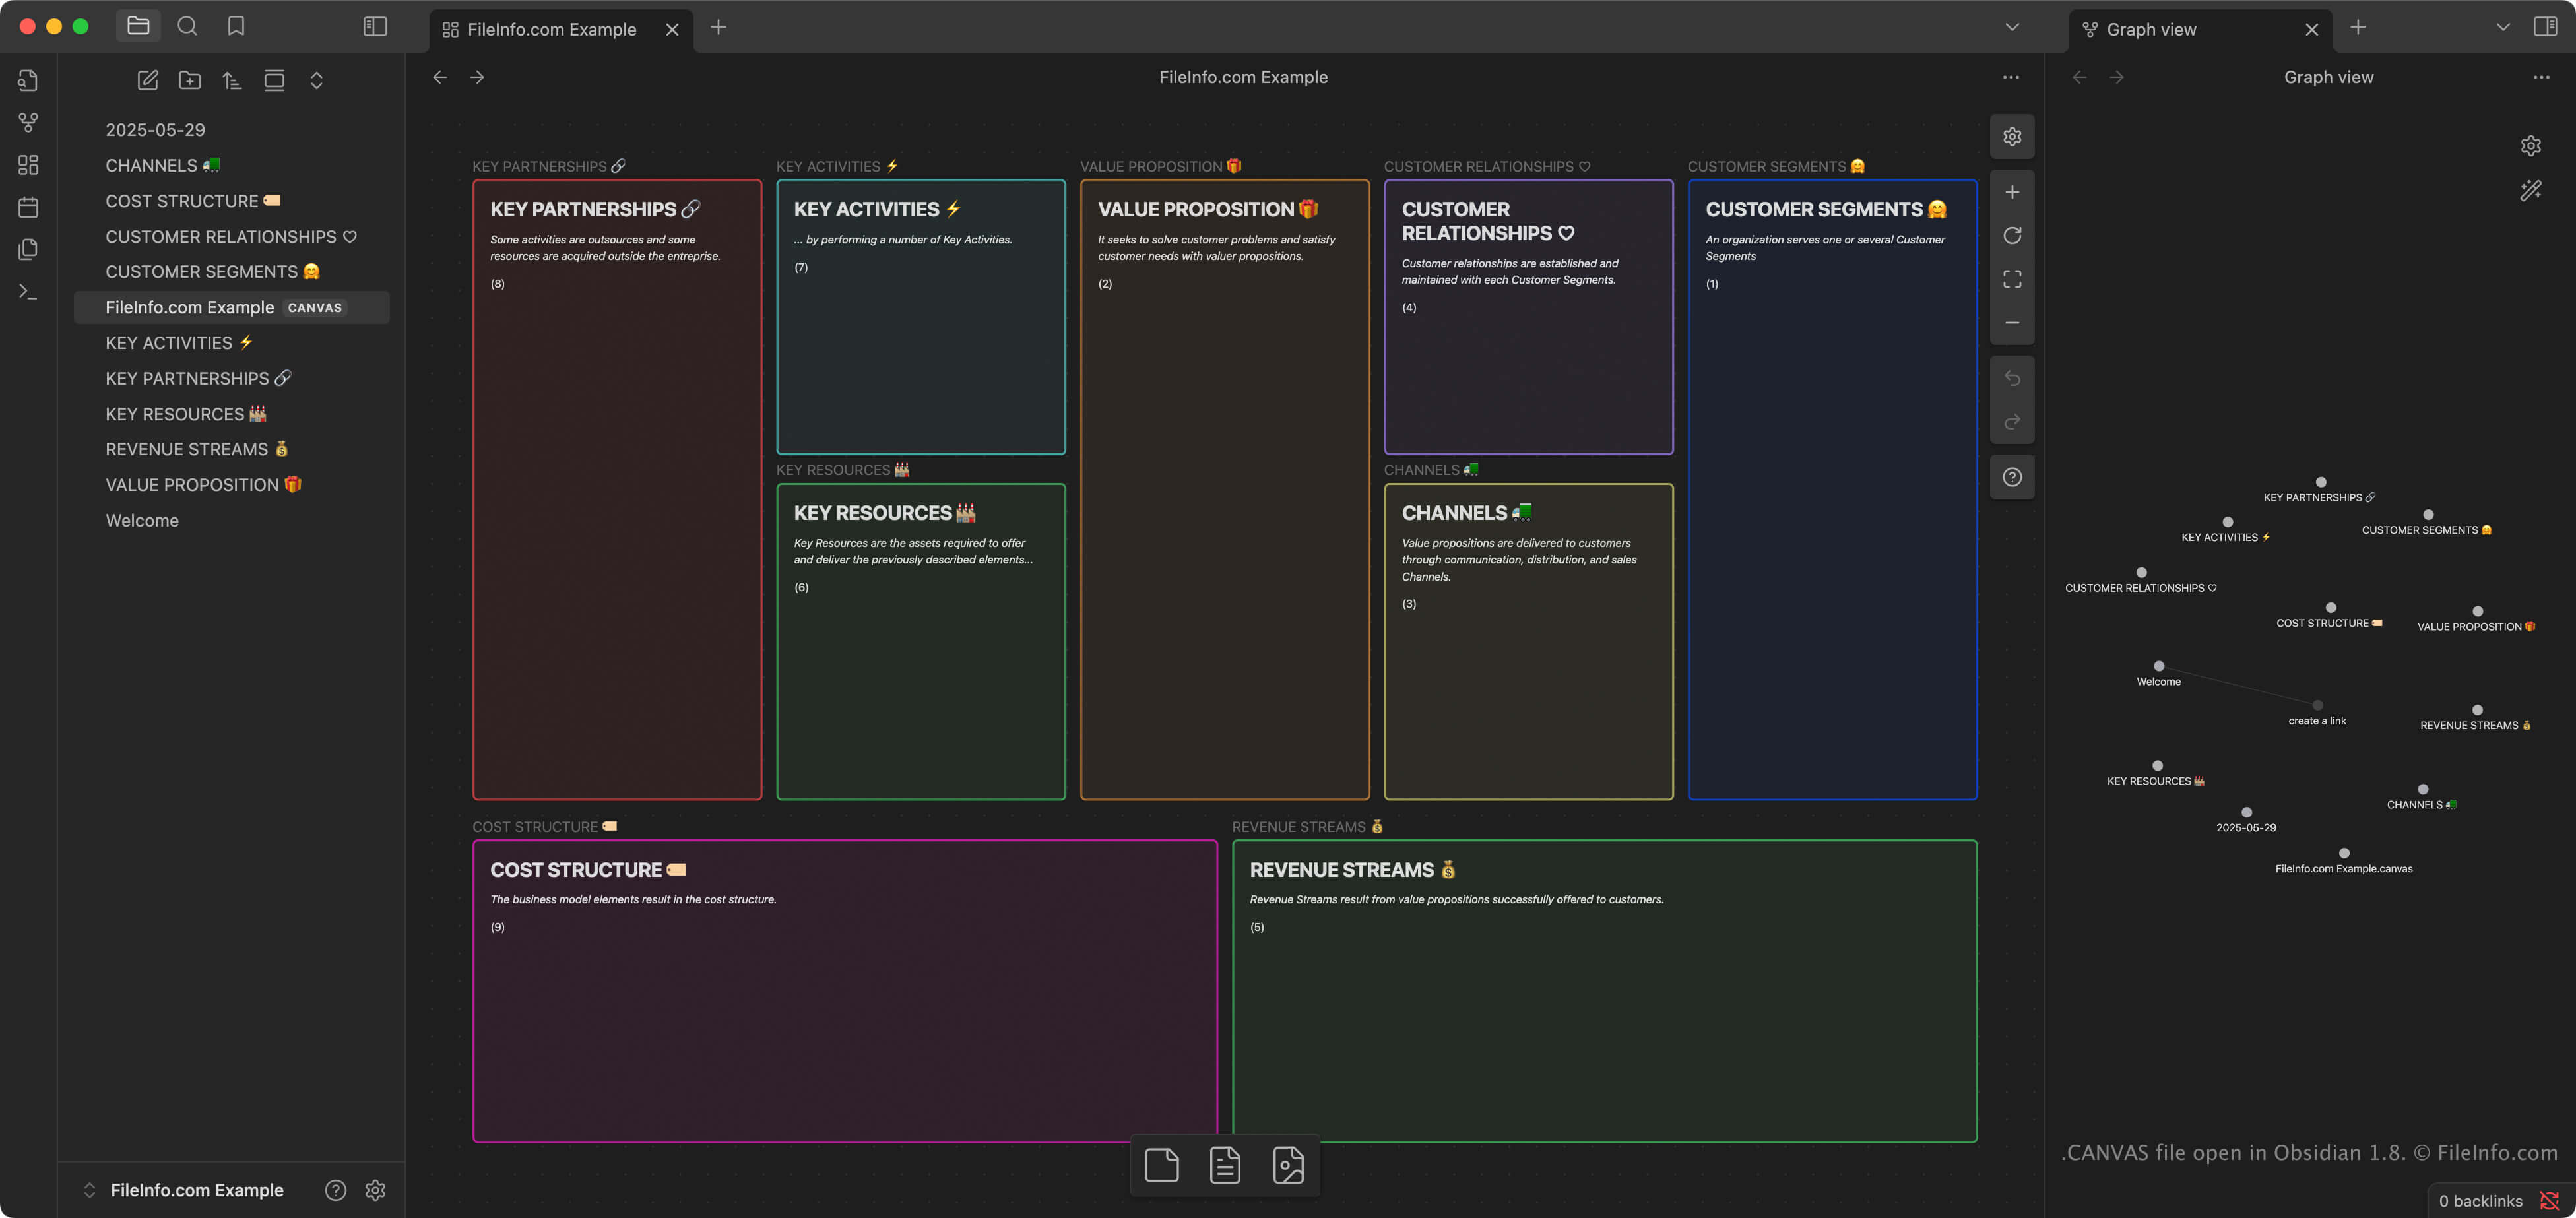2576x1218 pixels.
Task: Open Obsidian settings at sidebar bottom
Action: [375, 1190]
